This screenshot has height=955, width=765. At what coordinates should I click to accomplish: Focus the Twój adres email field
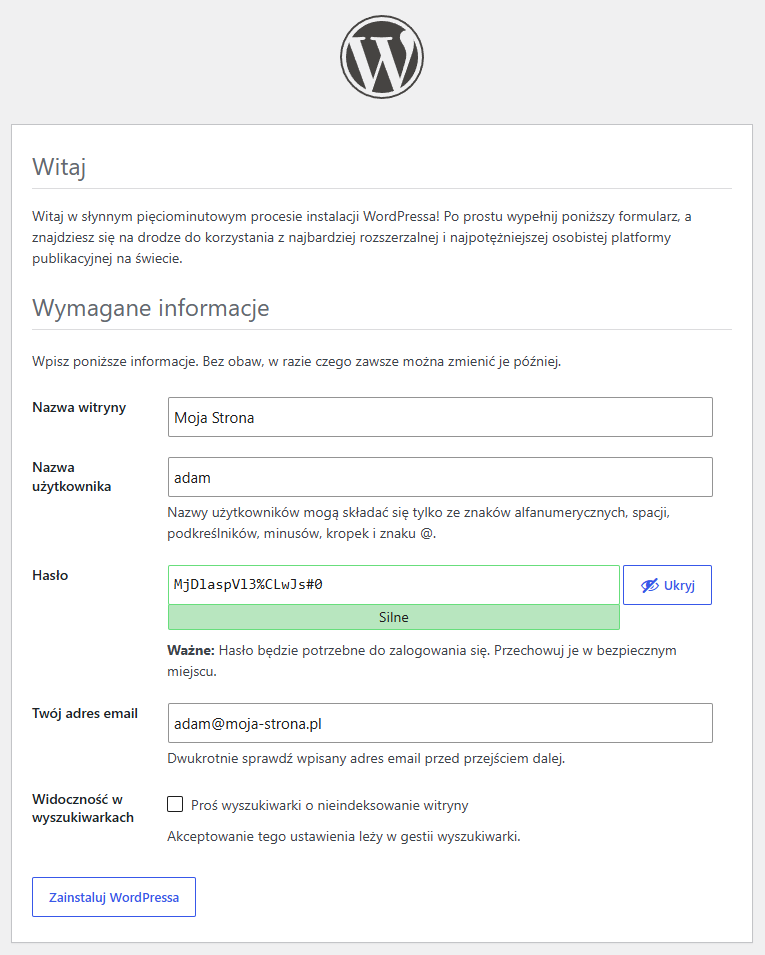tap(440, 723)
